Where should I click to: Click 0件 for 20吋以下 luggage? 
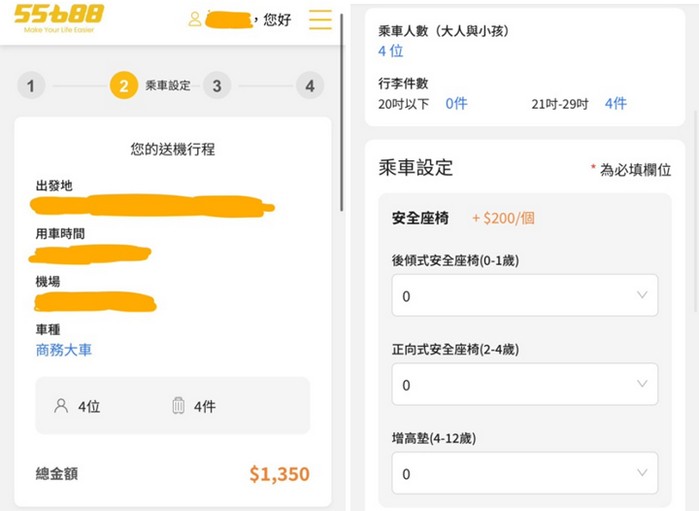pos(456,103)
